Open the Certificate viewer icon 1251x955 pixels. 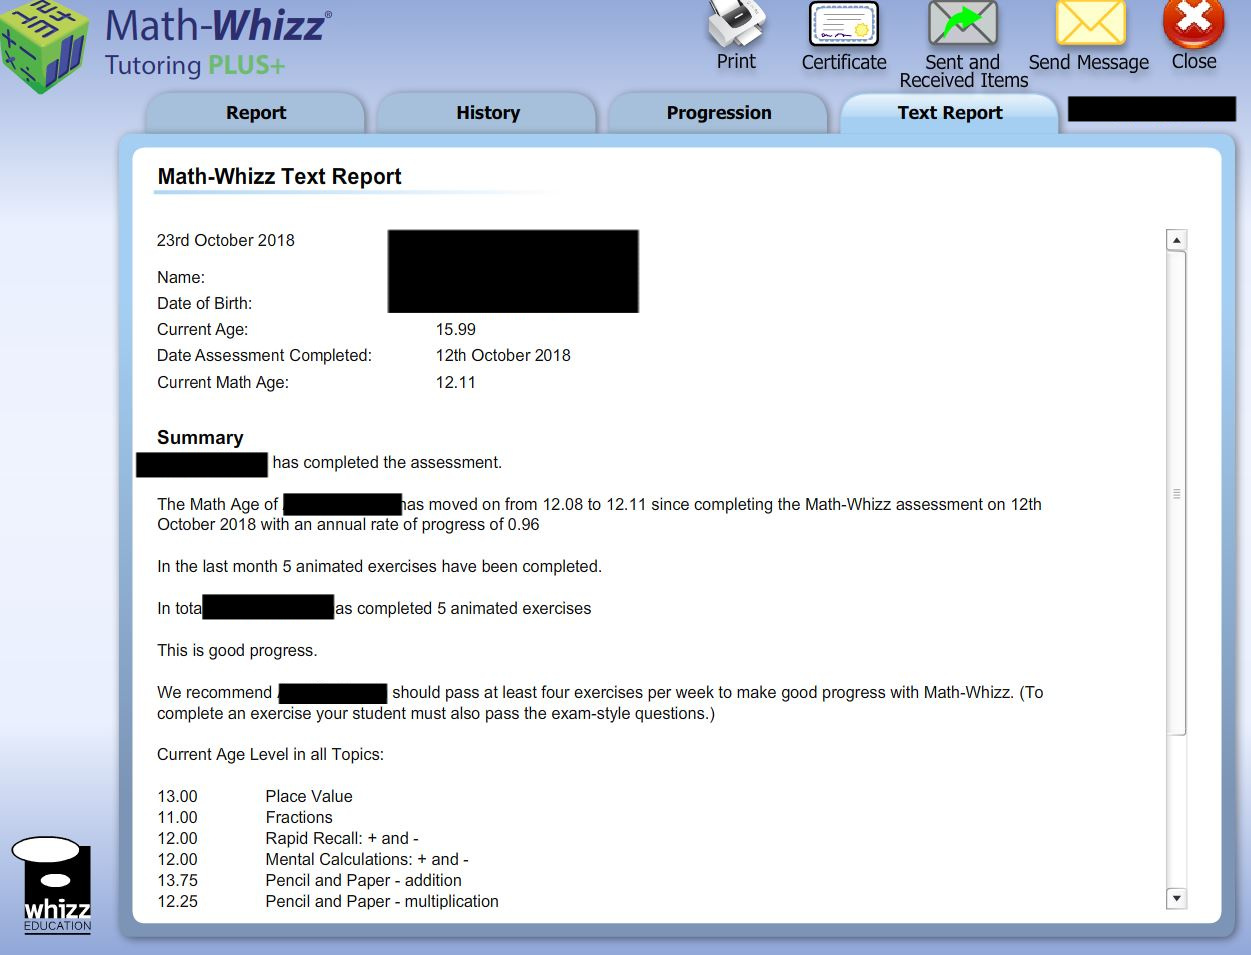(843, 25)
